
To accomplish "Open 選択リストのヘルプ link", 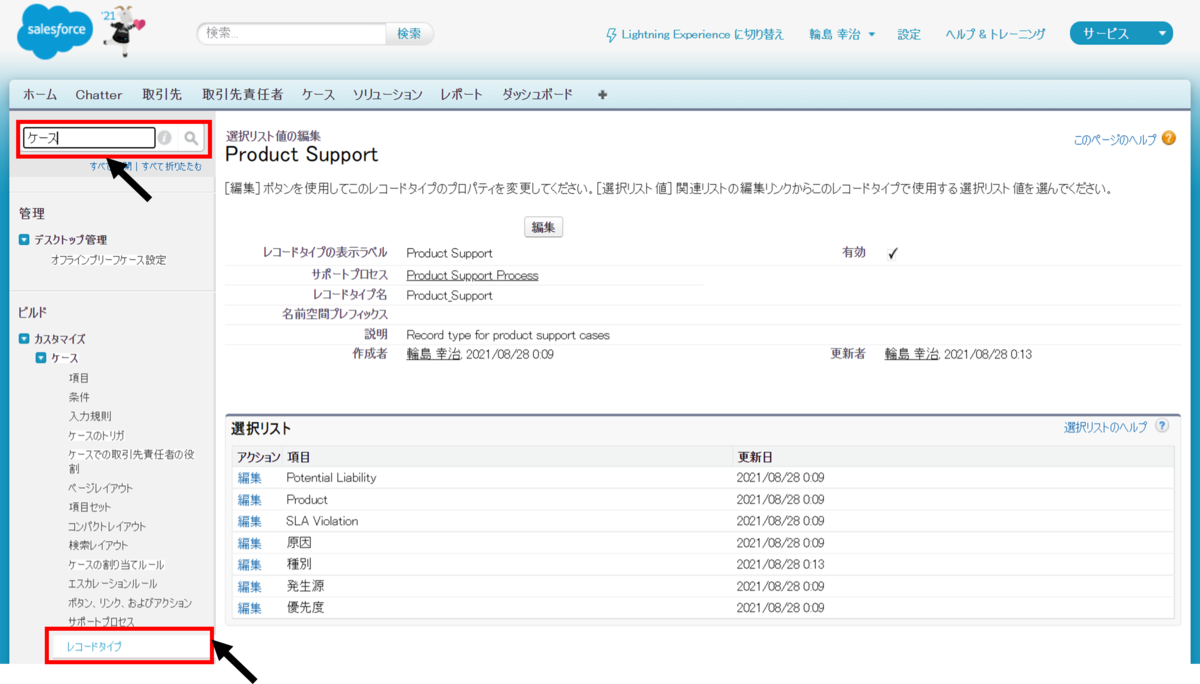I will tap(1106, 427).
